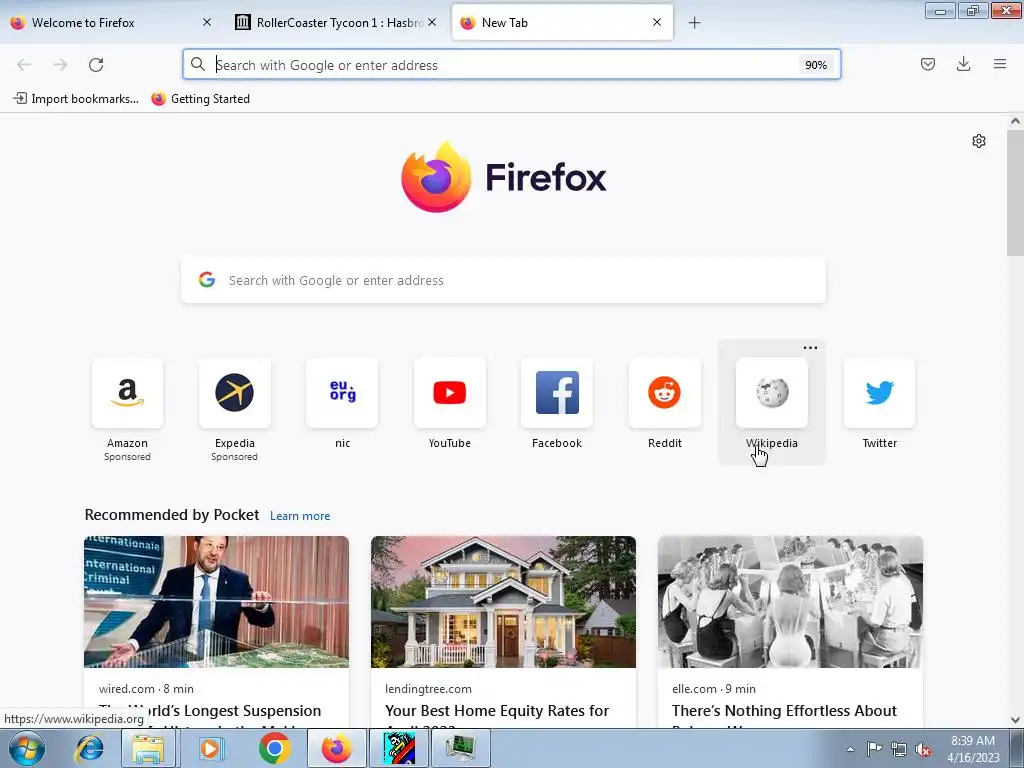Open a new tab with plus button
The image size is (1024, 768).
[x=694, y=23]
